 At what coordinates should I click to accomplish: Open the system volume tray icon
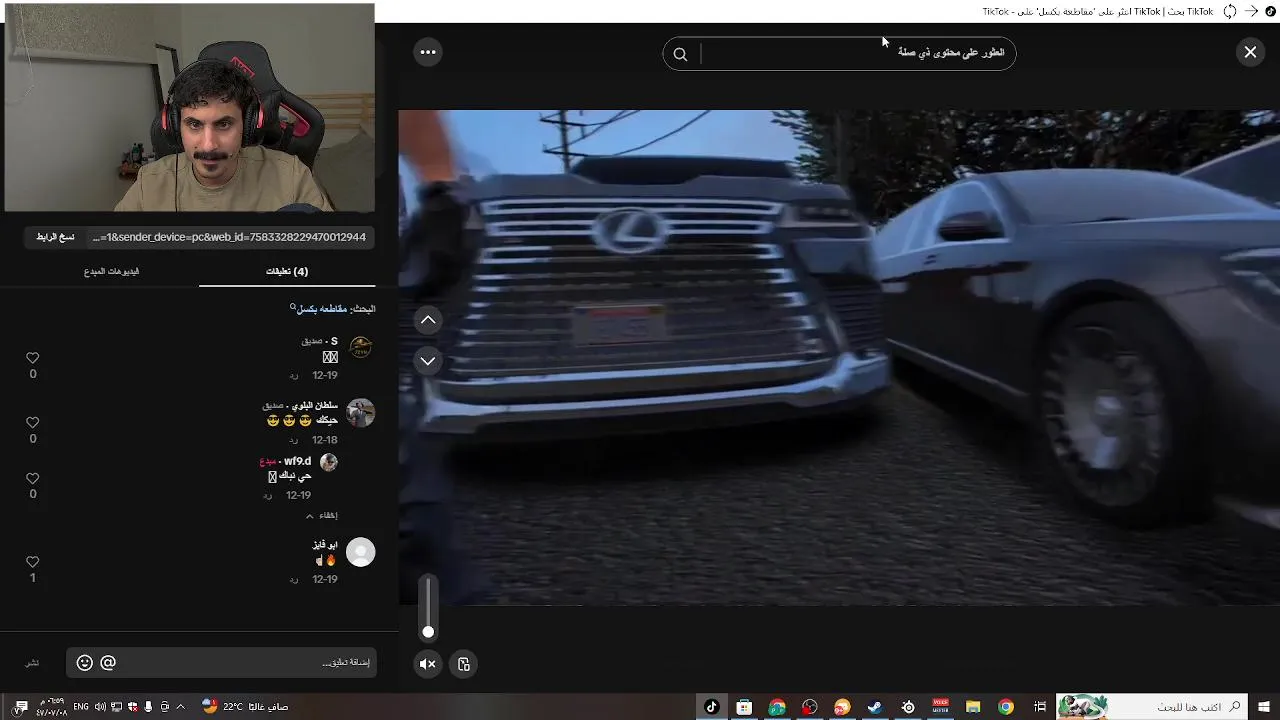pyautogui.click(x=100, y=707)
